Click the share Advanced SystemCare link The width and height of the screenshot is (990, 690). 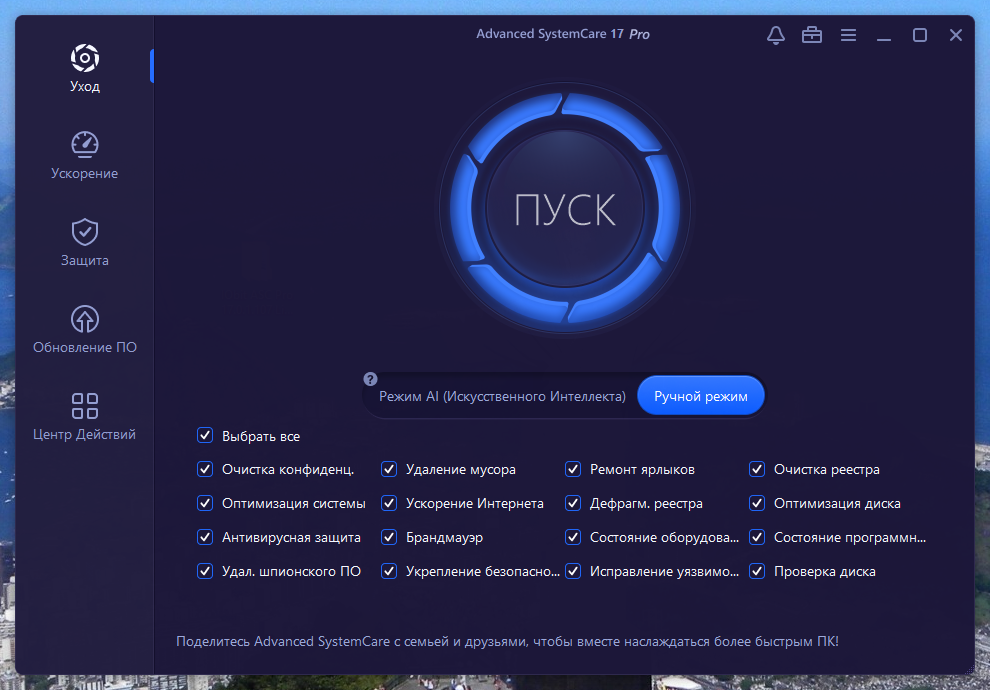tap(507, 641)
